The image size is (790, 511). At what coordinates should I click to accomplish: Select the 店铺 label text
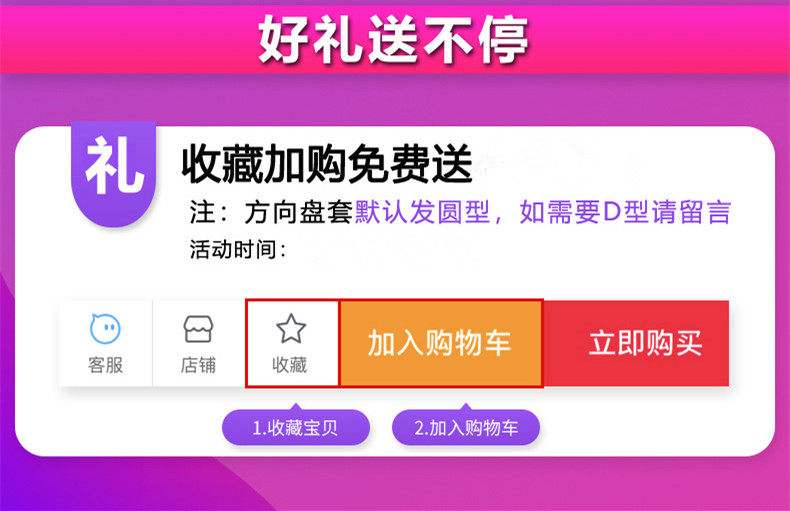point(198,365)
